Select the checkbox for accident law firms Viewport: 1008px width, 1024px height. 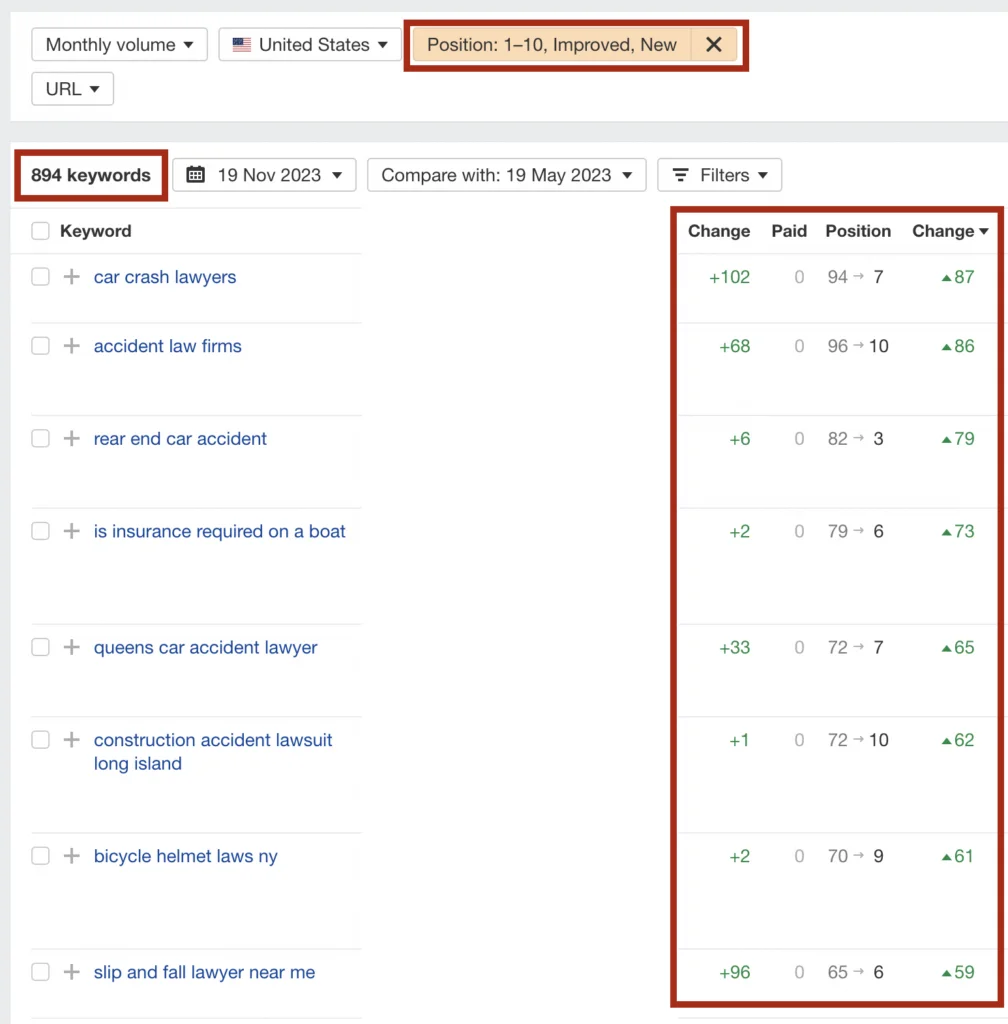tap(40, 346)
